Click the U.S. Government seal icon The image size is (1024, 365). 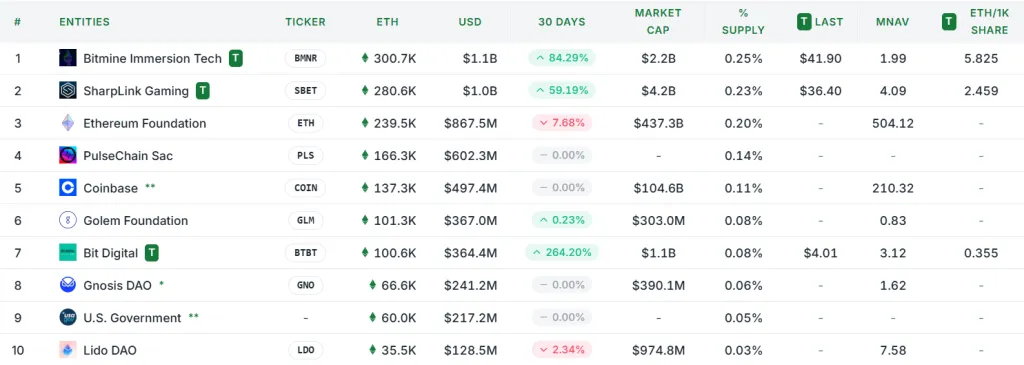click(x=67, y=318)
